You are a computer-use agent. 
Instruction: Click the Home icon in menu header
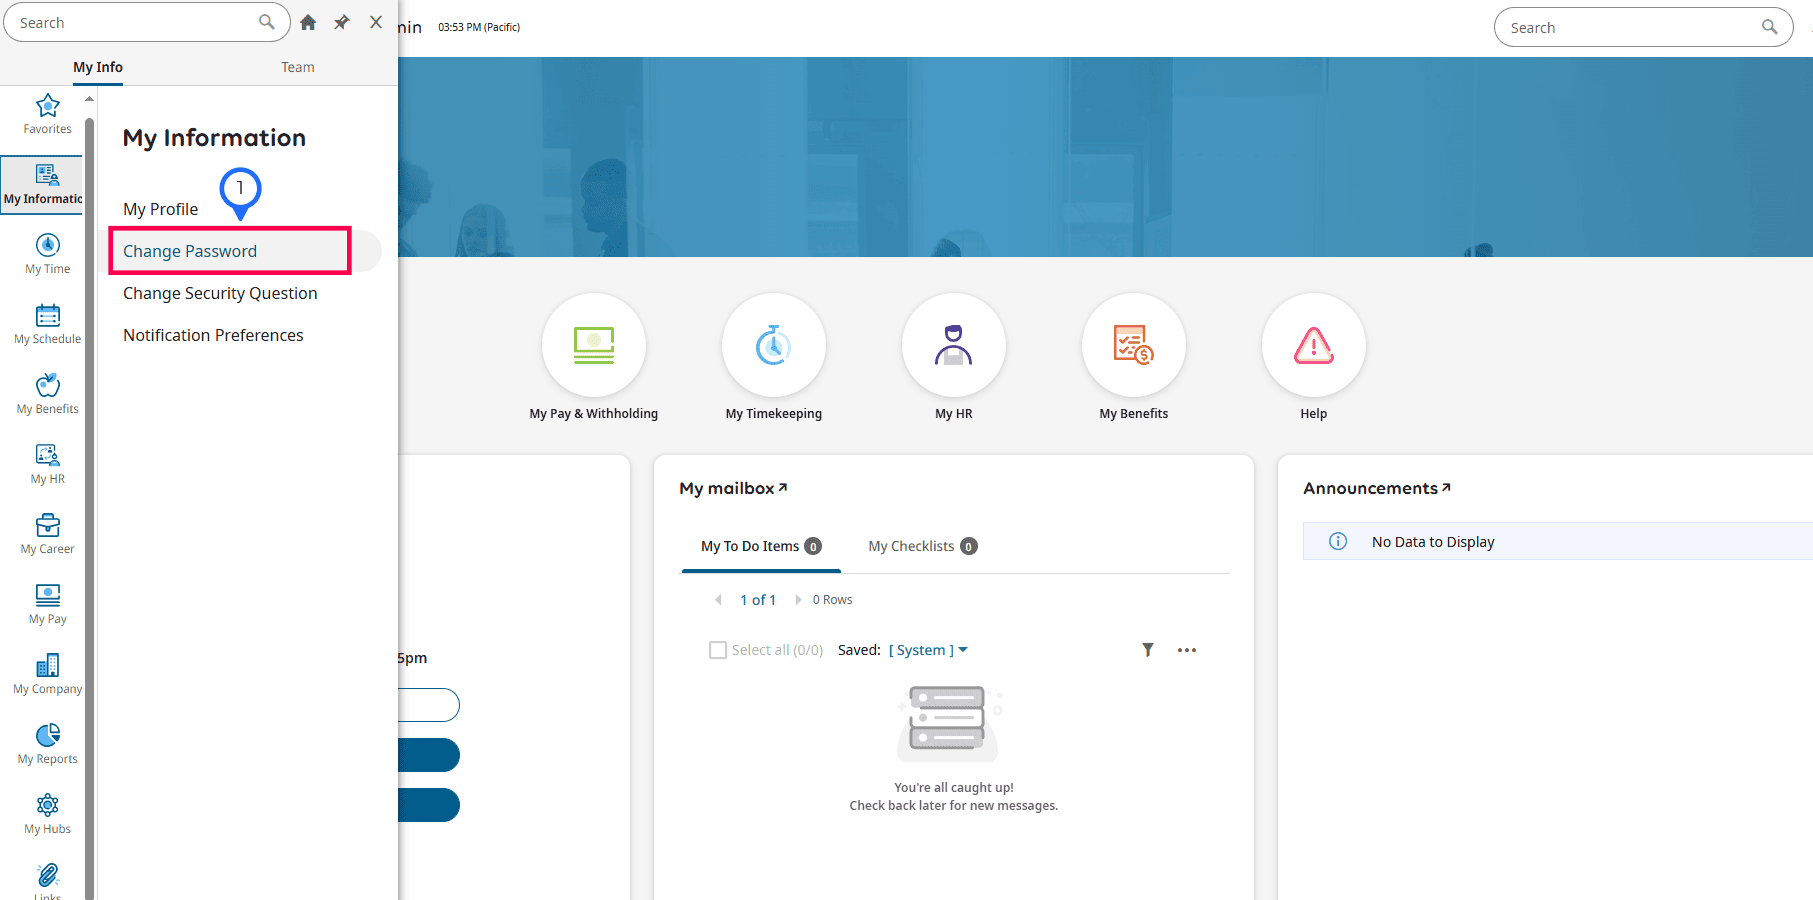[308, 22]
